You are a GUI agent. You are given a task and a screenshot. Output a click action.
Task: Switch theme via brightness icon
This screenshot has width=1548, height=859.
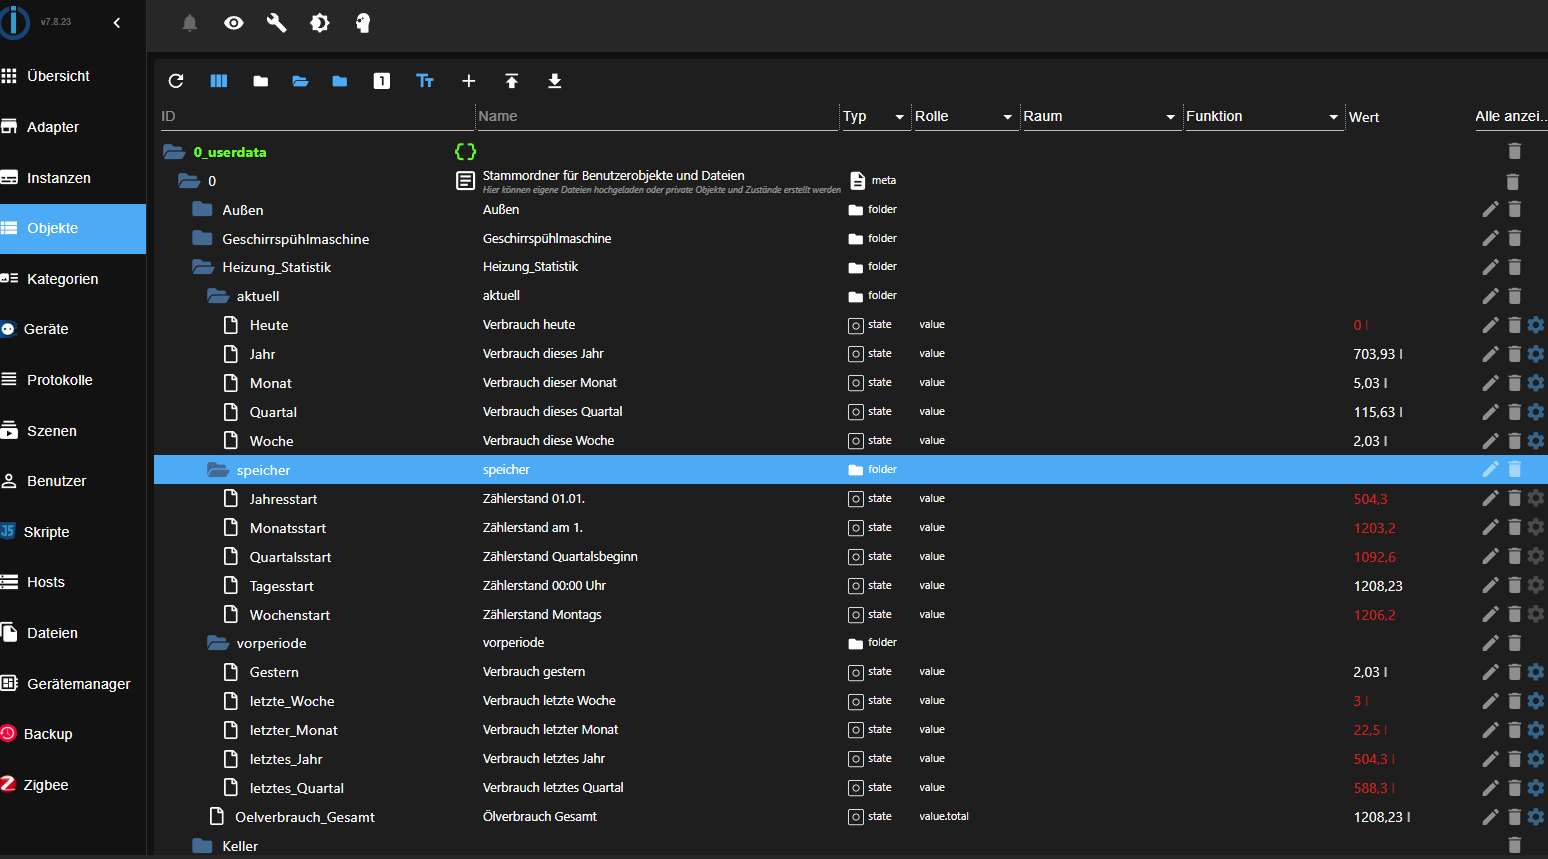pos(320,23)
